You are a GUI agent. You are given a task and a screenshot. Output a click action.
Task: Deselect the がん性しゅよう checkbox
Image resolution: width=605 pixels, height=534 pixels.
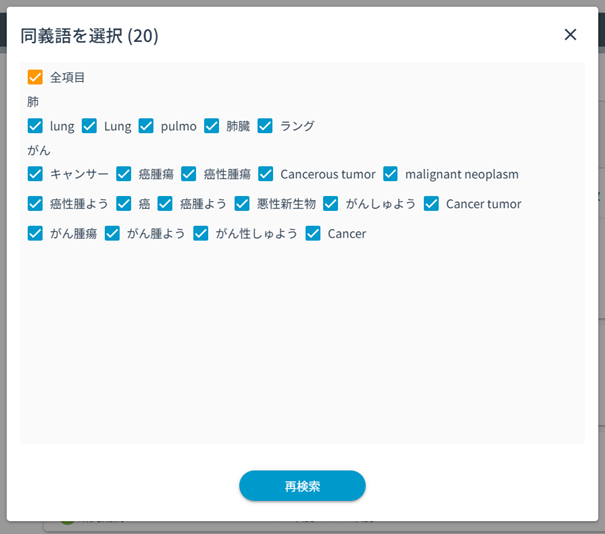pos(201,234)
